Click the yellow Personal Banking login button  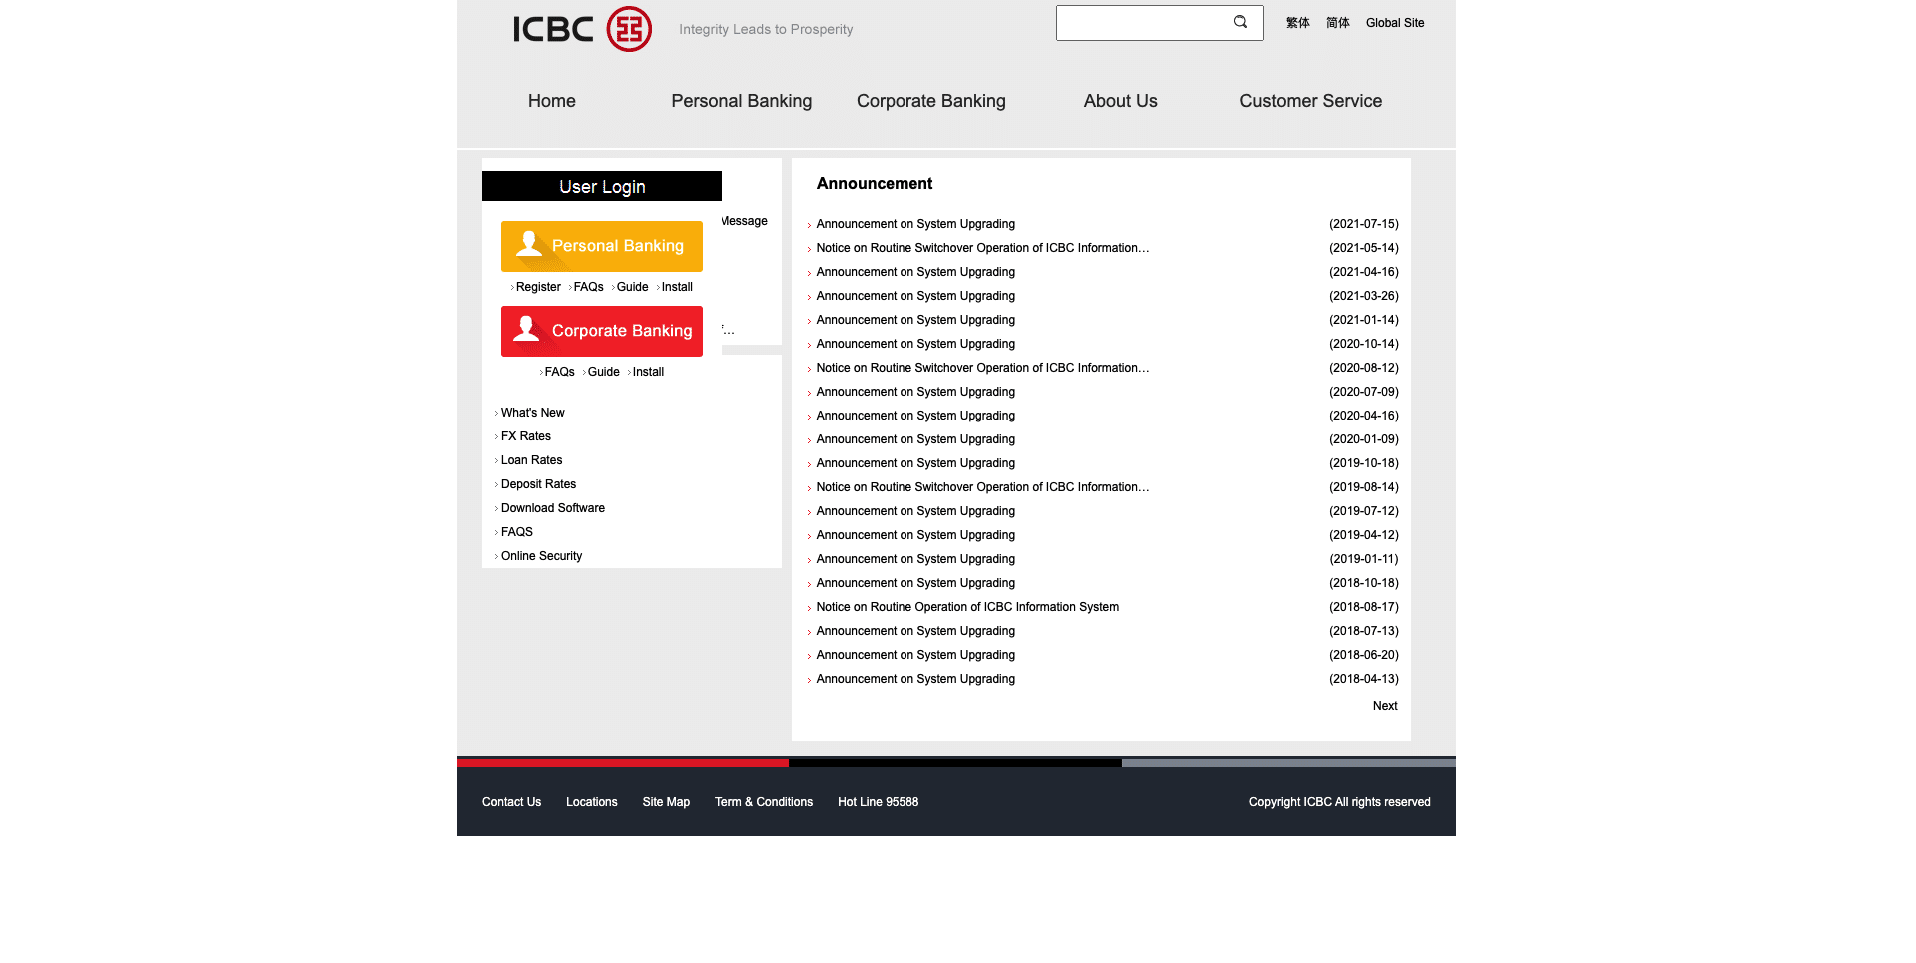pyautogui.click(x=602, y=246)
